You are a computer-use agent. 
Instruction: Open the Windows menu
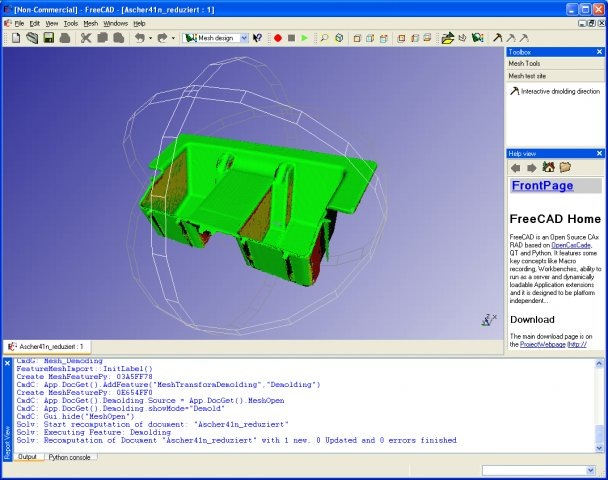[x=116, y=24]
